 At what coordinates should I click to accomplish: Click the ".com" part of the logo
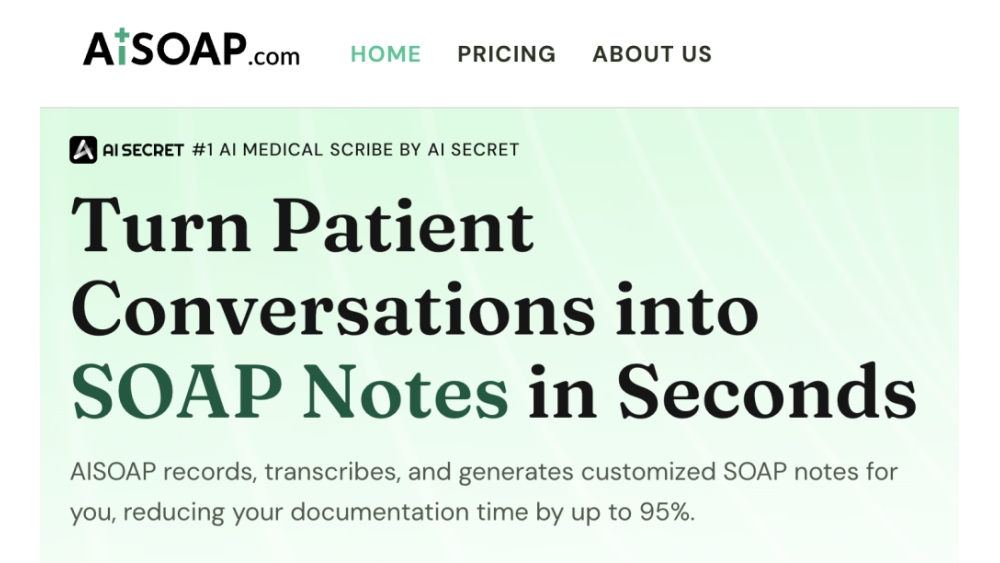(x=273, y=55)
